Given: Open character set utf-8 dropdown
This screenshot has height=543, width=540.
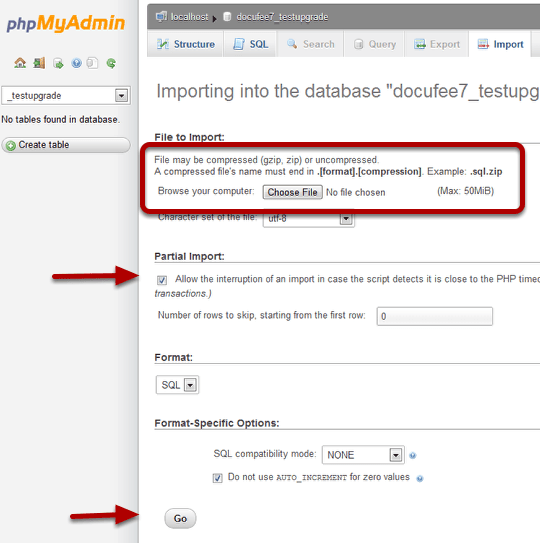Looking at the screenshot, I should tap(309, 219).
